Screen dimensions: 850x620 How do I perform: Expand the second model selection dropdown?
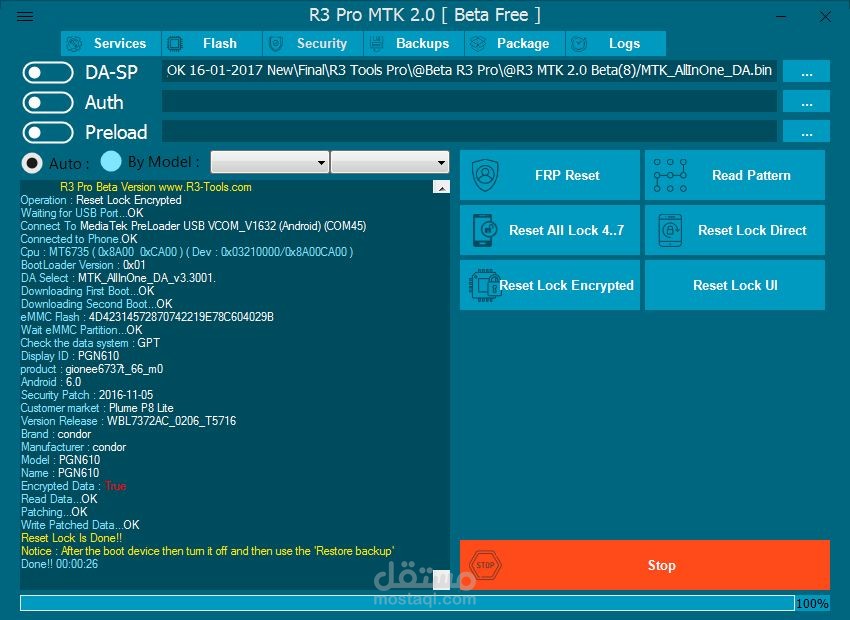[x=390, y=162]
